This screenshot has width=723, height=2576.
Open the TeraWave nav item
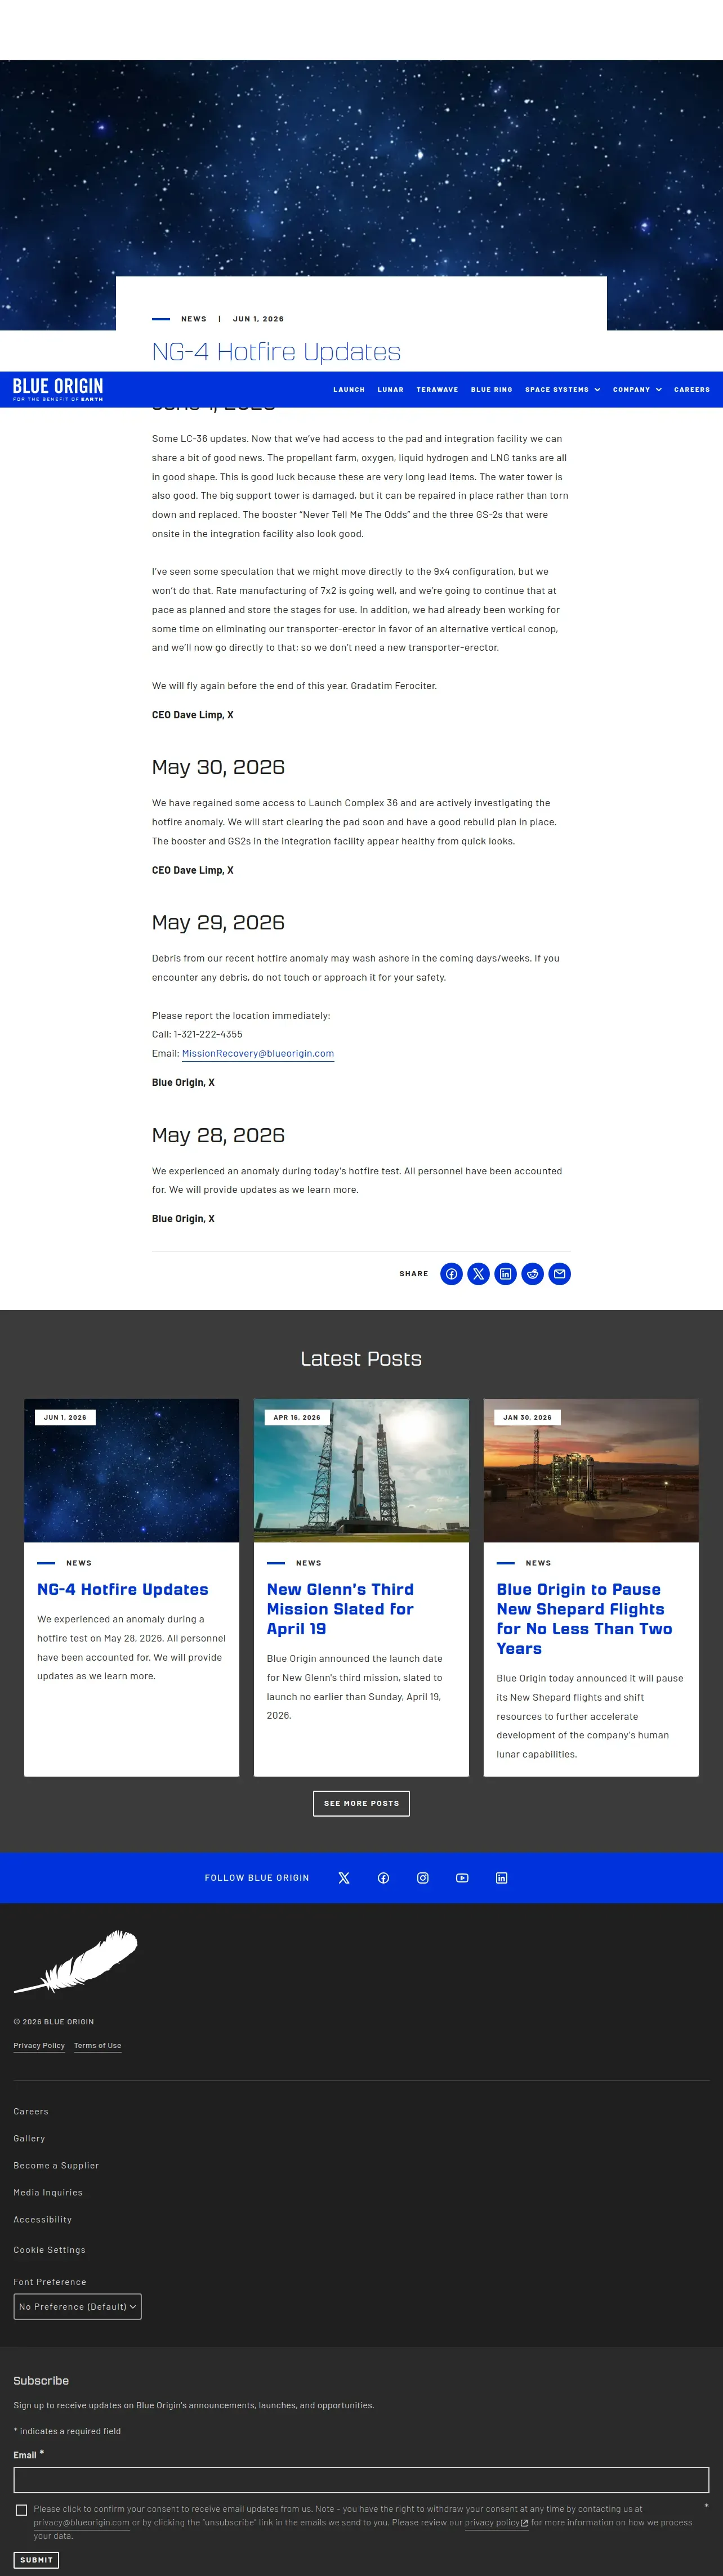pyautogui.click(x=437, y=390)
